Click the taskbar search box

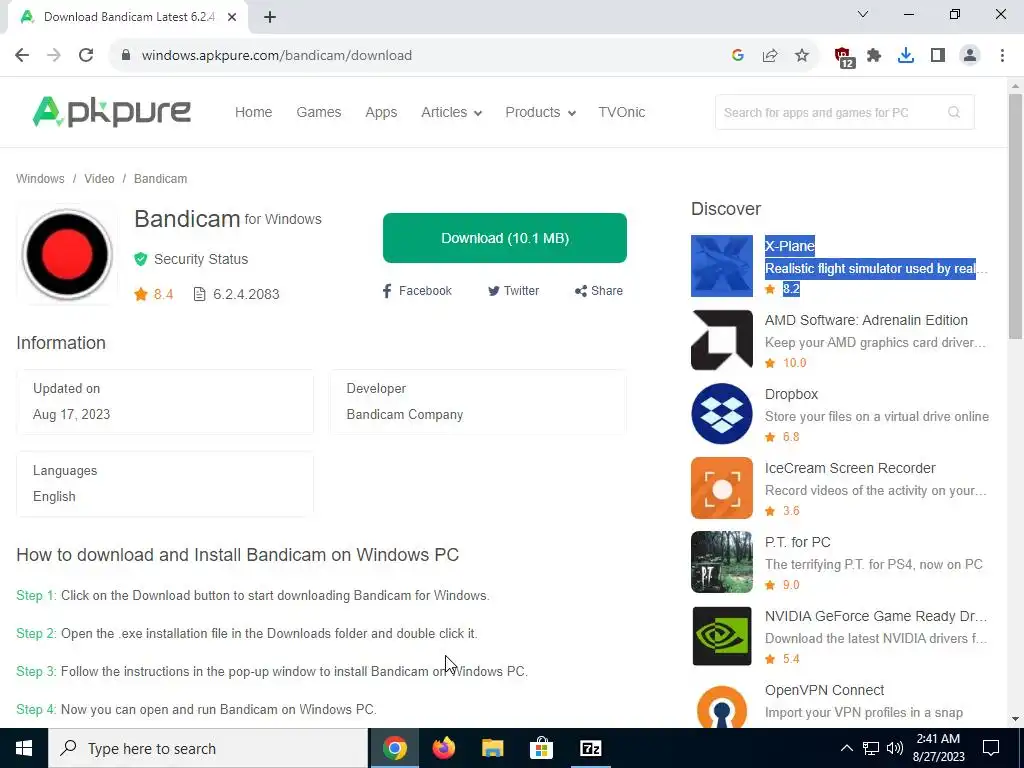(x=208, y=748)
